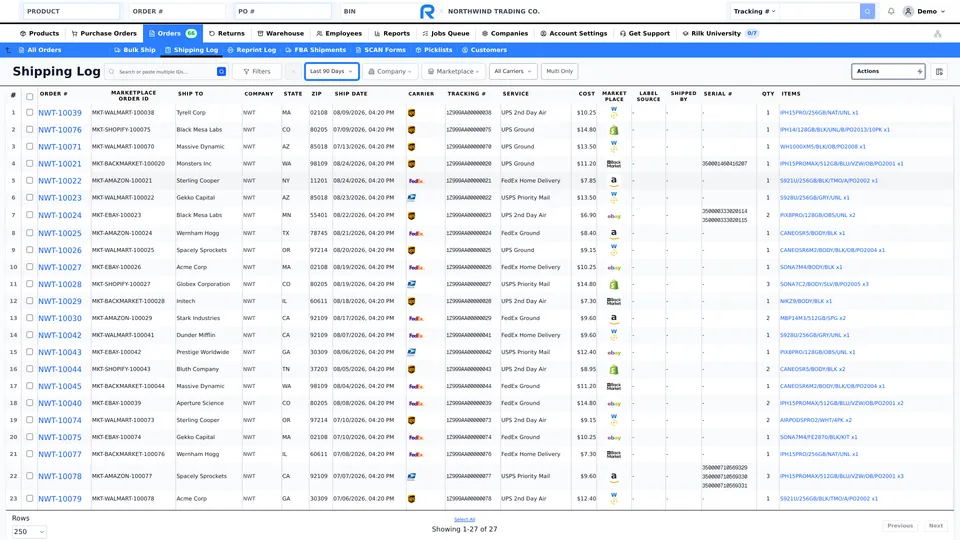Open the Last 90 Days date range dropdown

[x=331, y=72]
